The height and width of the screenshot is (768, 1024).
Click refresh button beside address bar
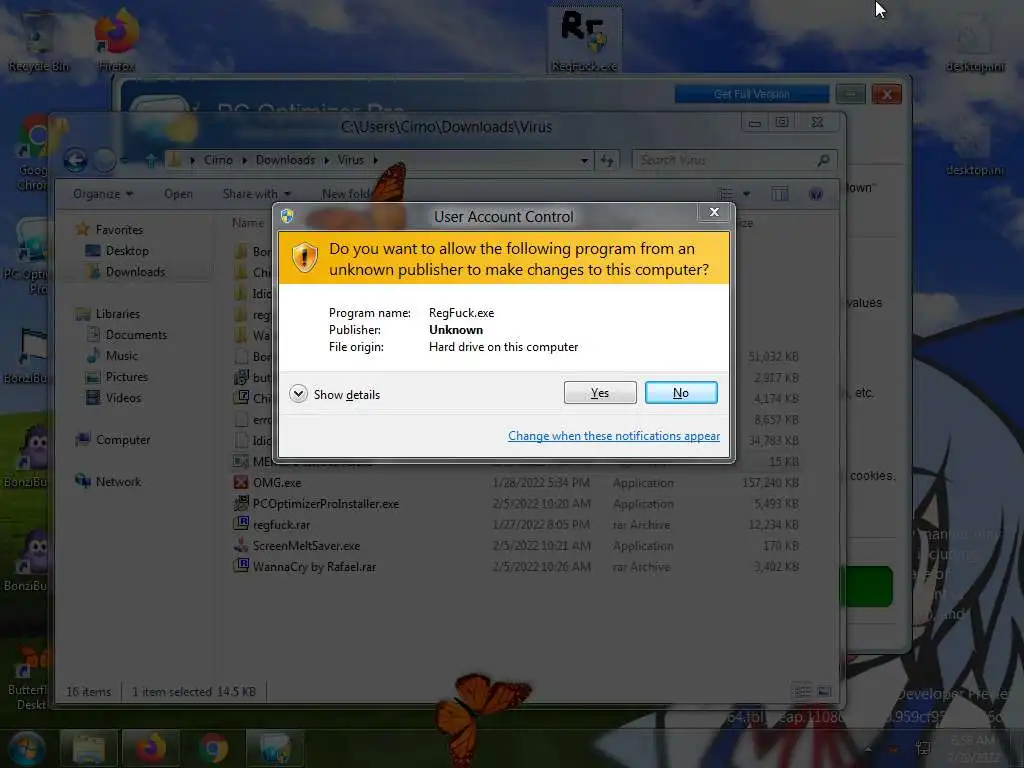[x=607, y=160]
